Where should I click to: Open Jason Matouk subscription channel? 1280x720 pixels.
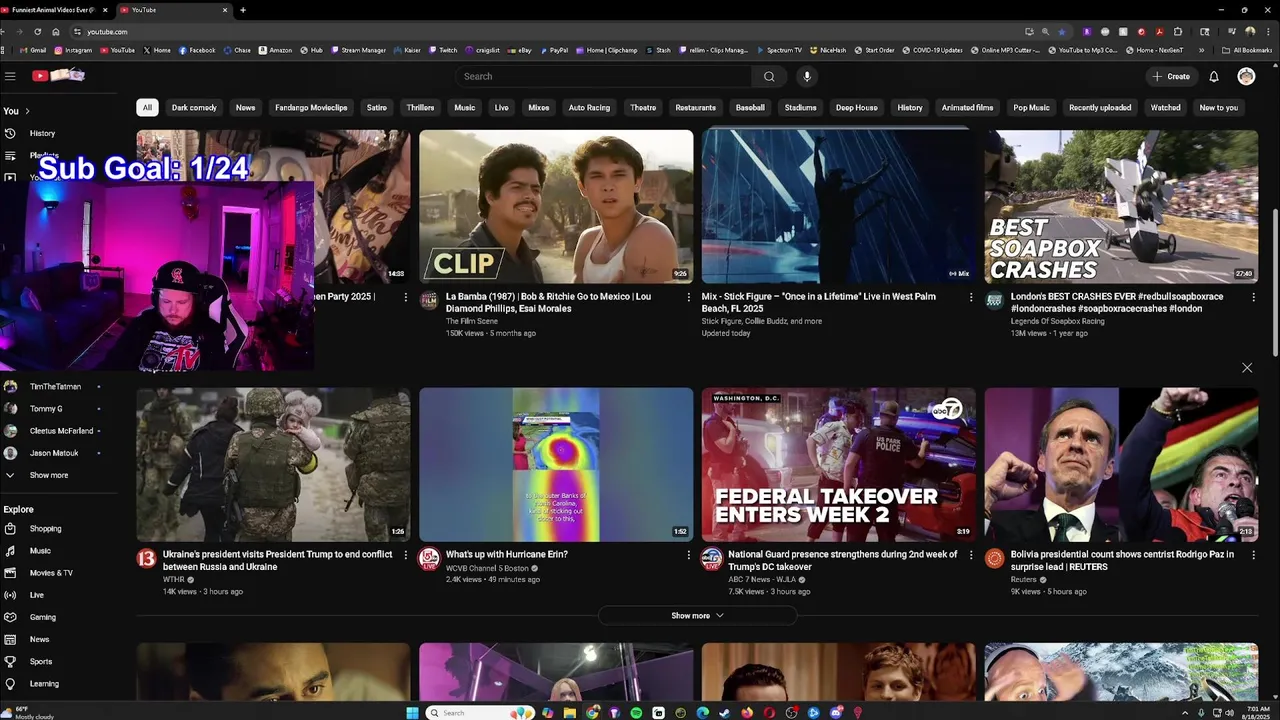[54, 453]
